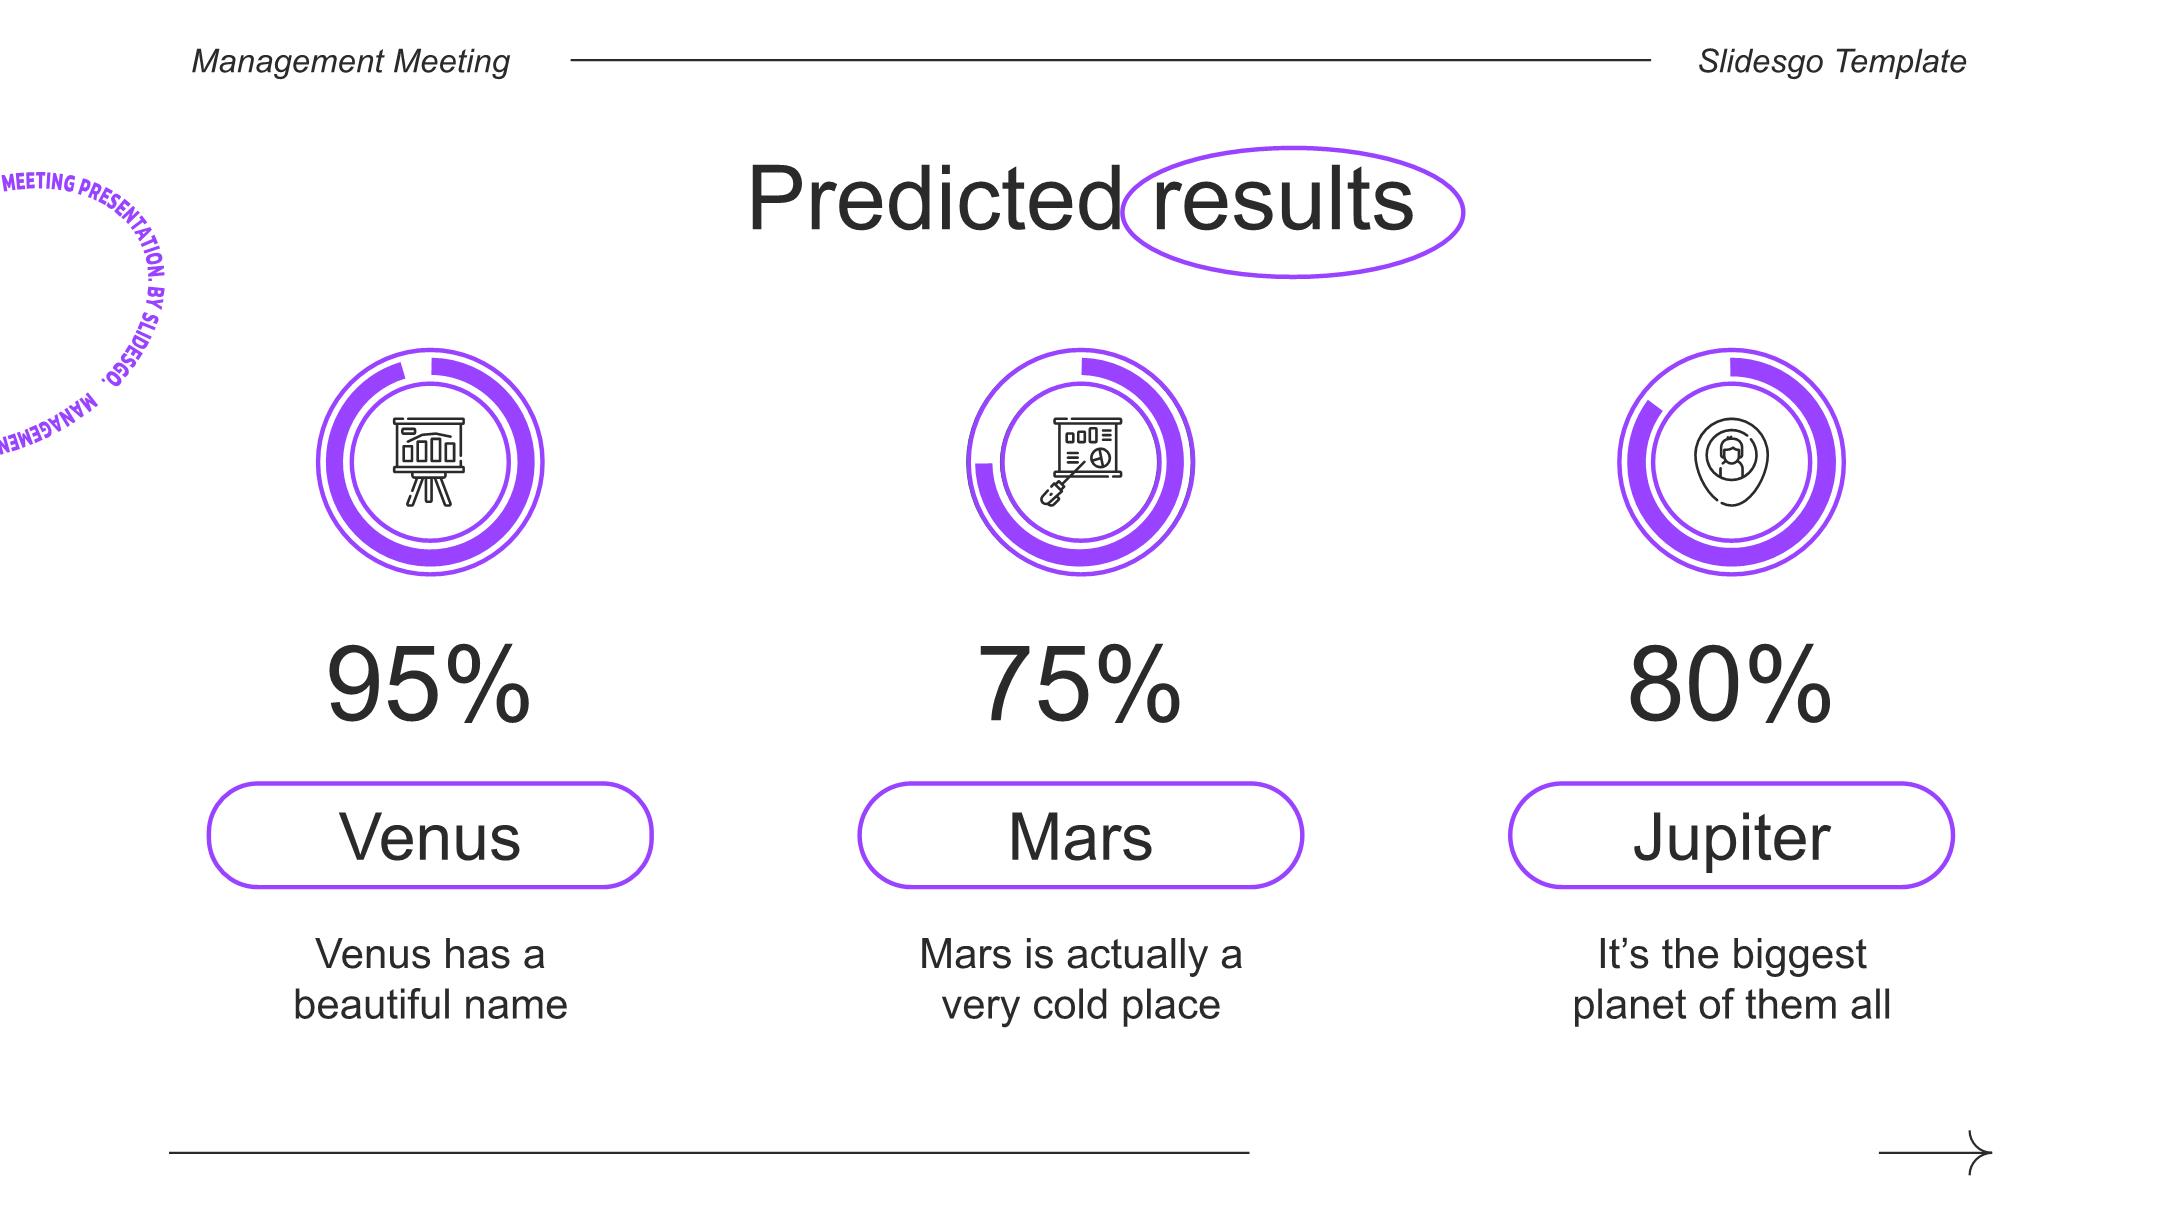The width and height of the screenshot is (2160, 1215).
Task: Click the Jupiter pill-shaped label
Action: coord(1731,835)
